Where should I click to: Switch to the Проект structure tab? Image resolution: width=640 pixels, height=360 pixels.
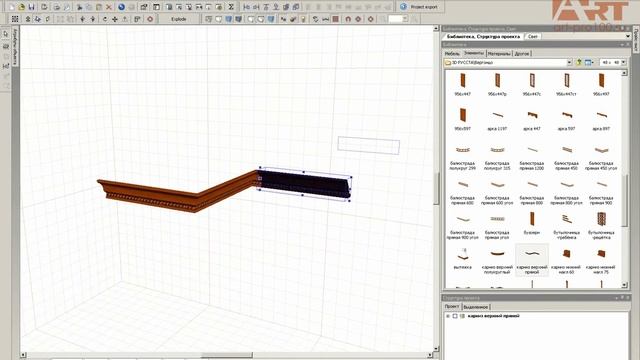[452, 307]
